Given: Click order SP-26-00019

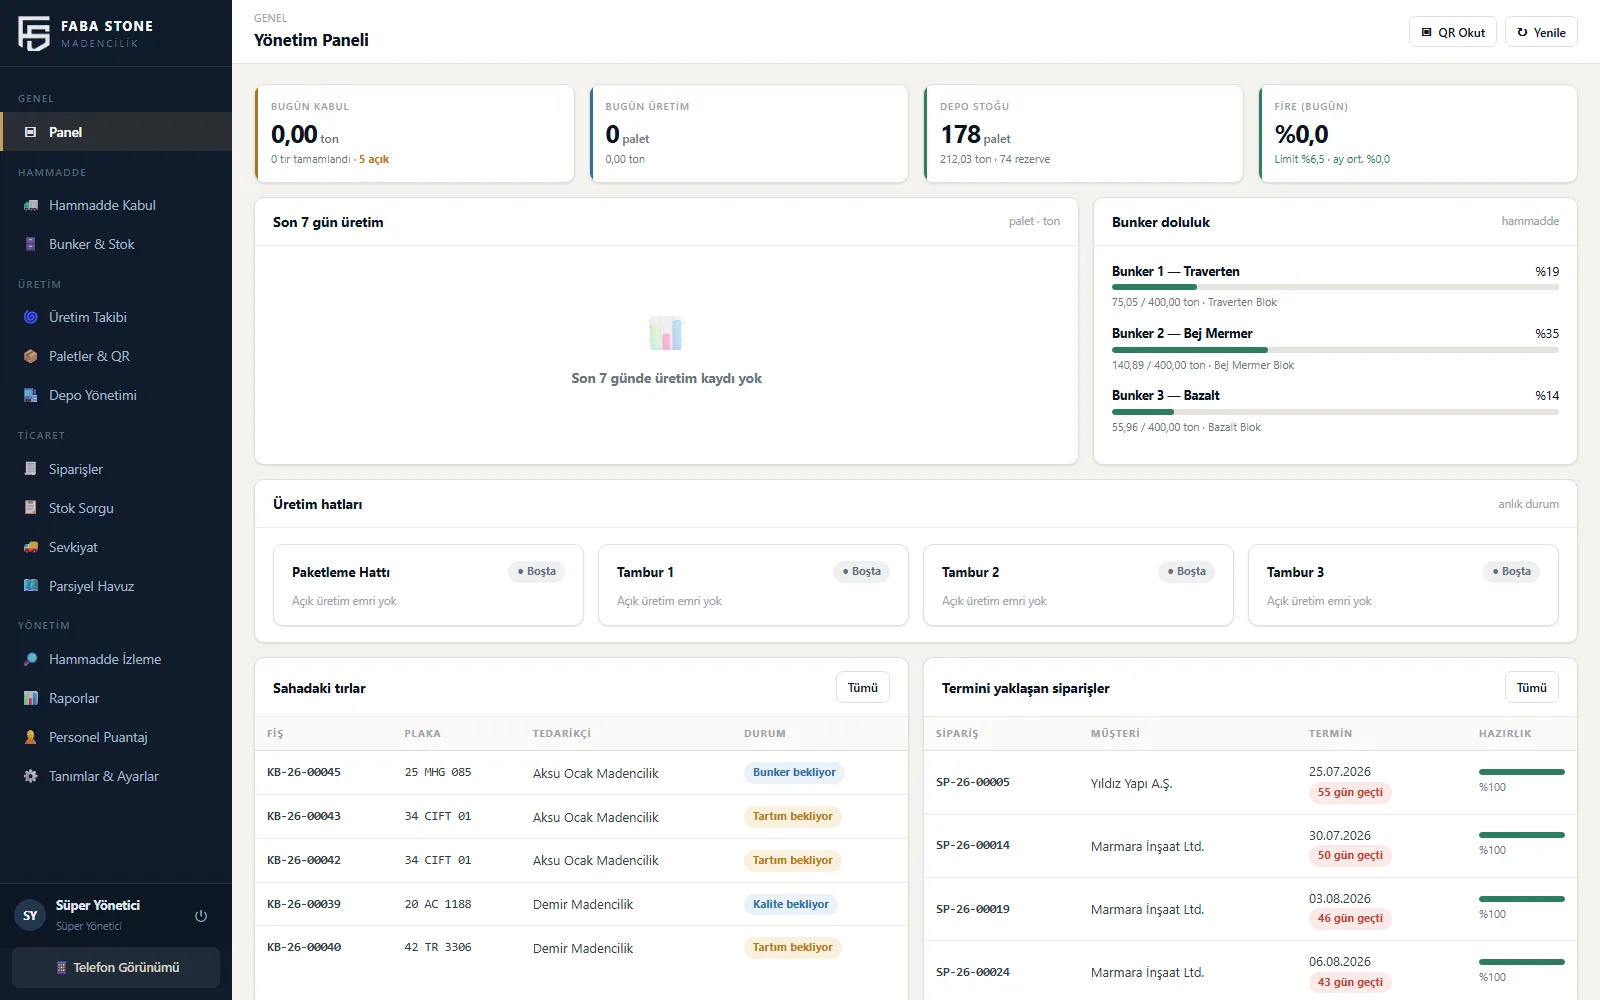Looking at the screenshot, I should pos(973,909).
